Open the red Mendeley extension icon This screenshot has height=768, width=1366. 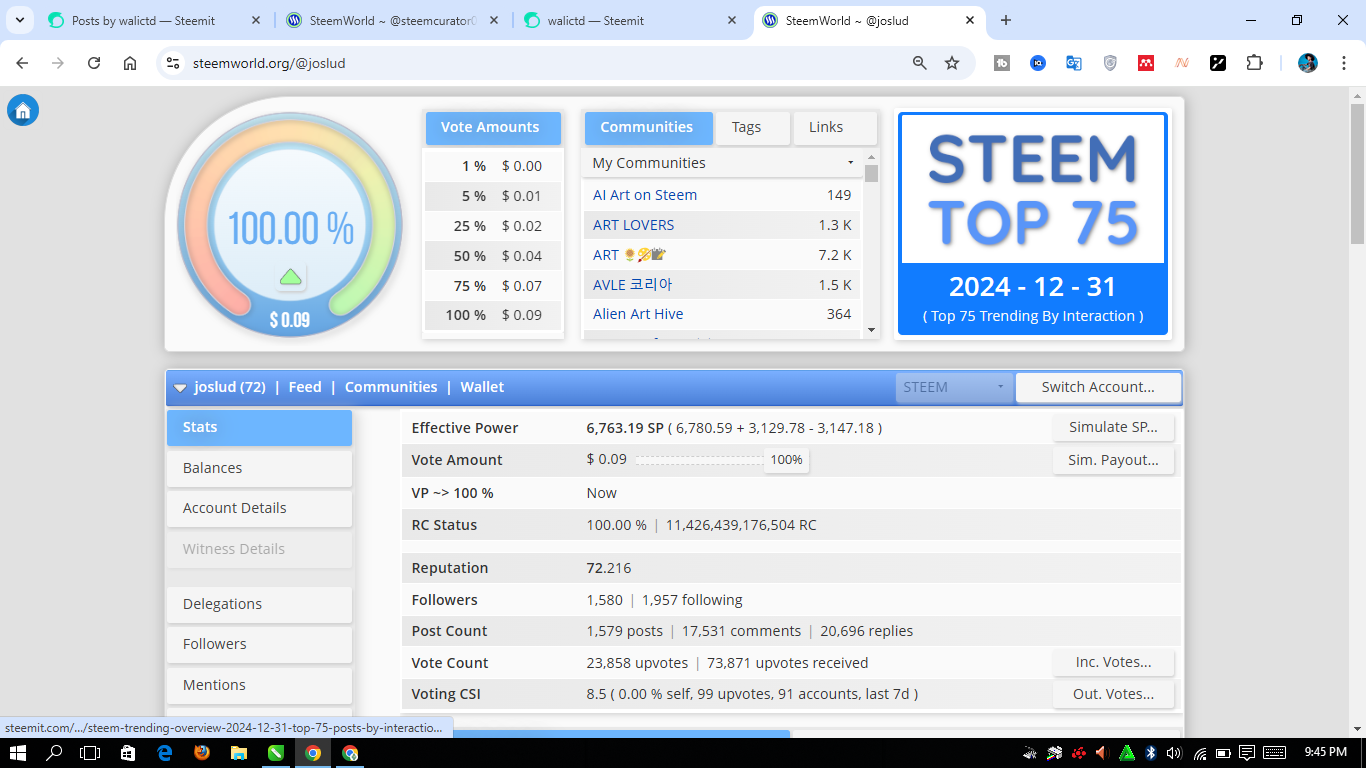point(1146,63)
